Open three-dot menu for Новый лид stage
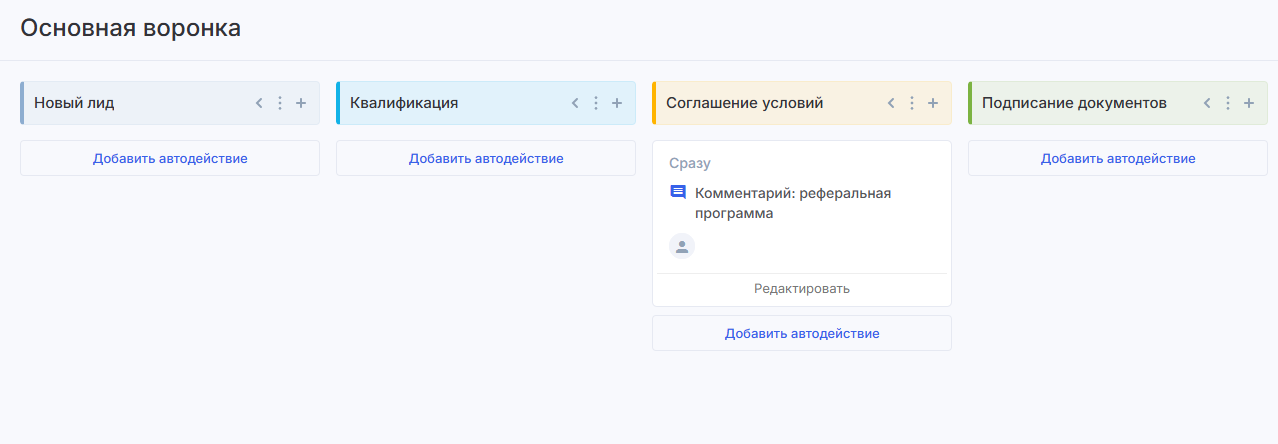Viewport: 1278px width, 444px height. (280, 103)
